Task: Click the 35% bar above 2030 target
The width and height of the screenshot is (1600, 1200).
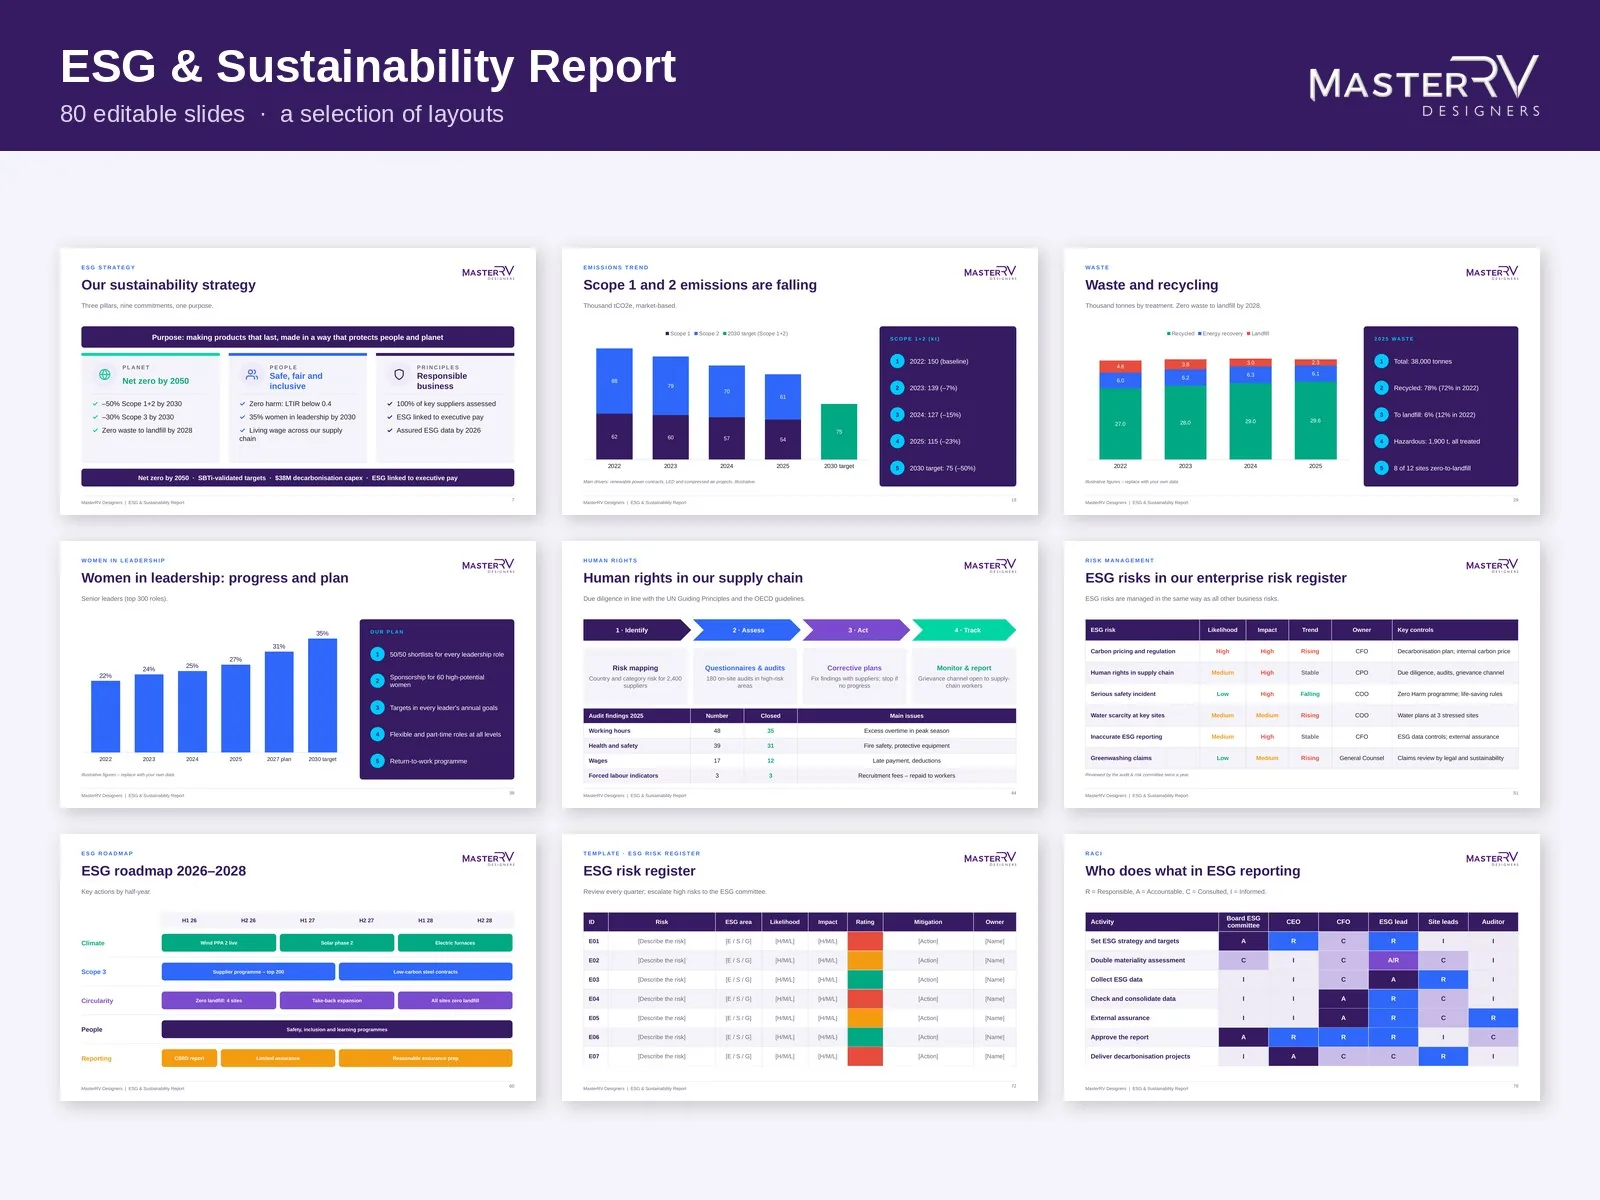Action: pyautogui.click(x=322, y=695)
